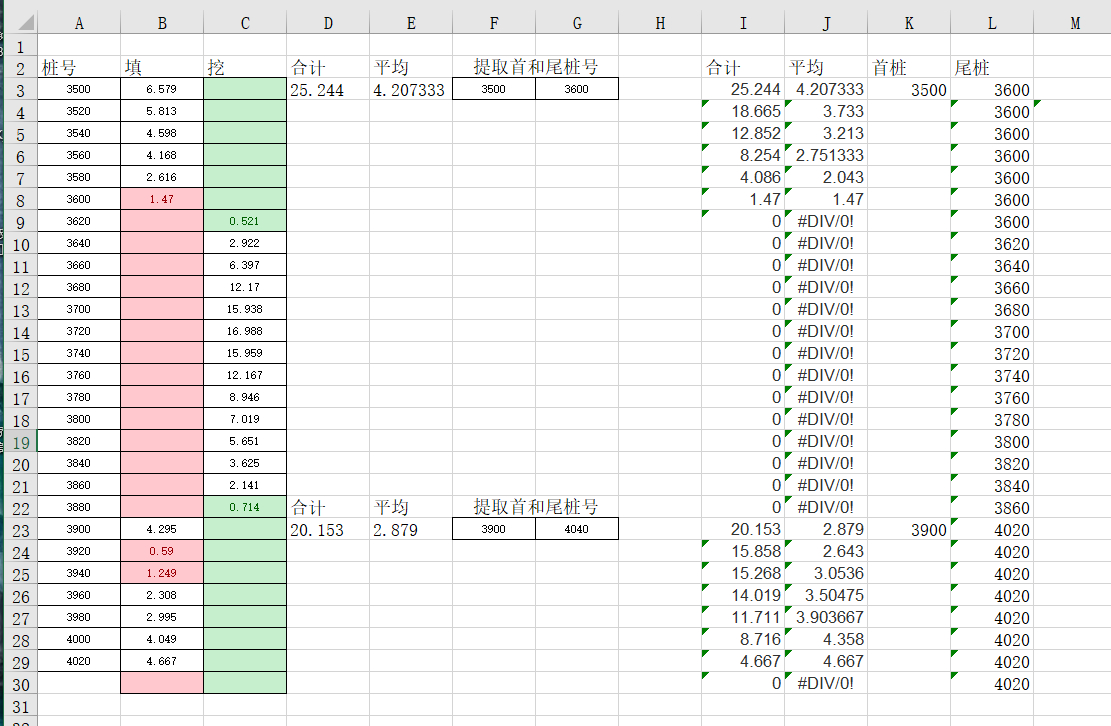
Task: Click cell B3 with value 6.579
Action: pyautogui.click(x=162, y=89)
